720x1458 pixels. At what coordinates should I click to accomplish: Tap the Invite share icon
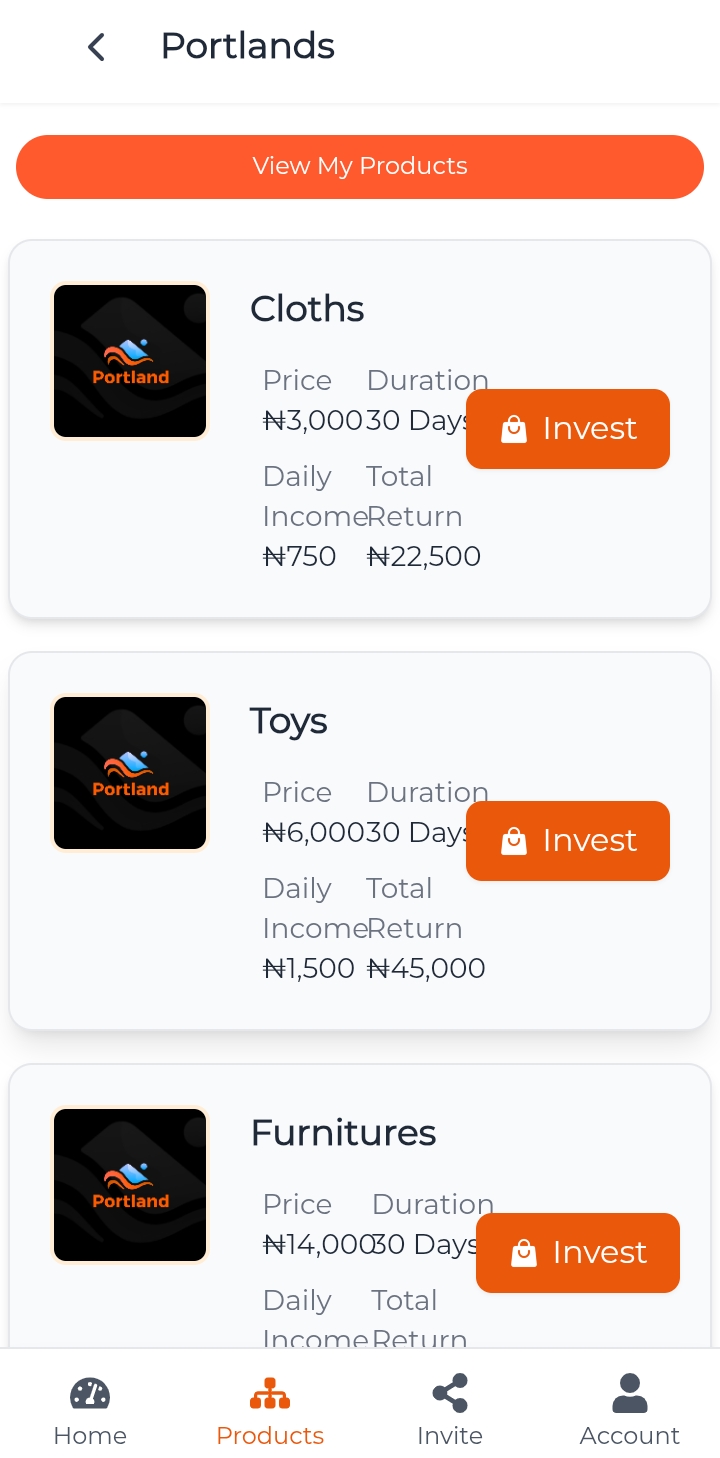click(x=450, y=1393)
